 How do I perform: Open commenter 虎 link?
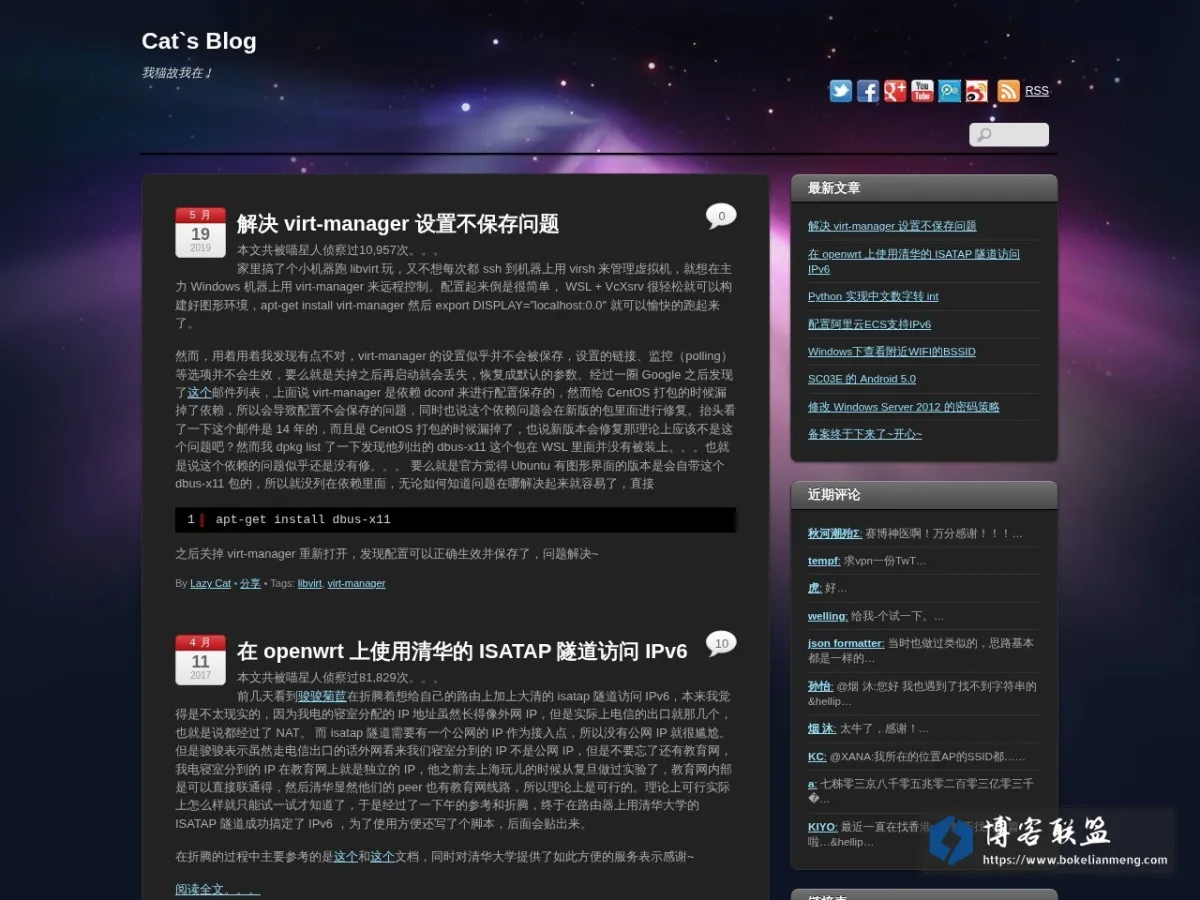814,588
